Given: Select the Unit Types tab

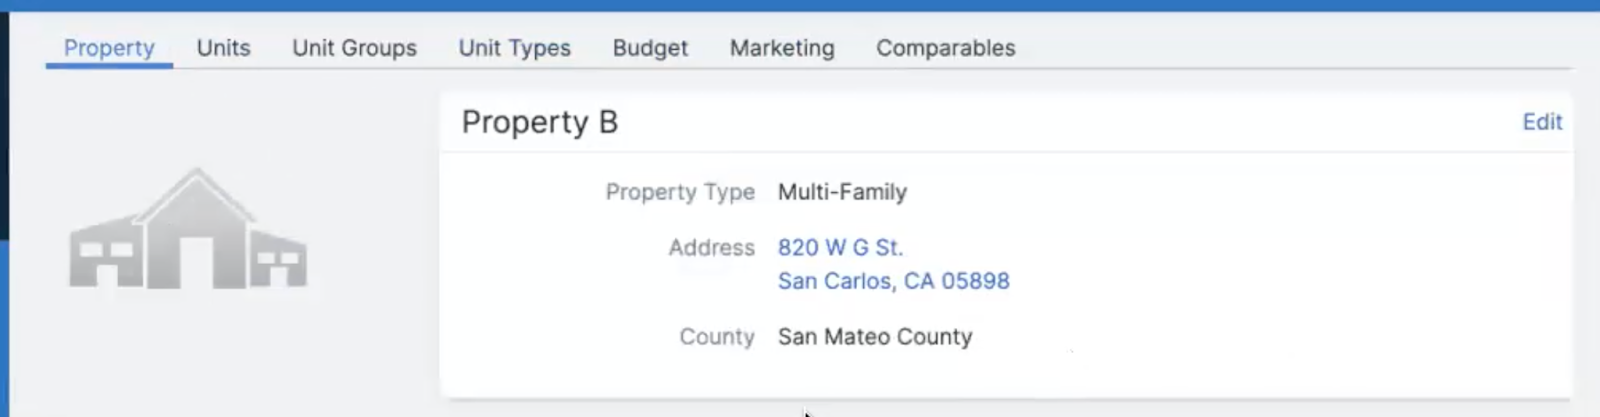Looking at the screenshot, I should 514,48.
